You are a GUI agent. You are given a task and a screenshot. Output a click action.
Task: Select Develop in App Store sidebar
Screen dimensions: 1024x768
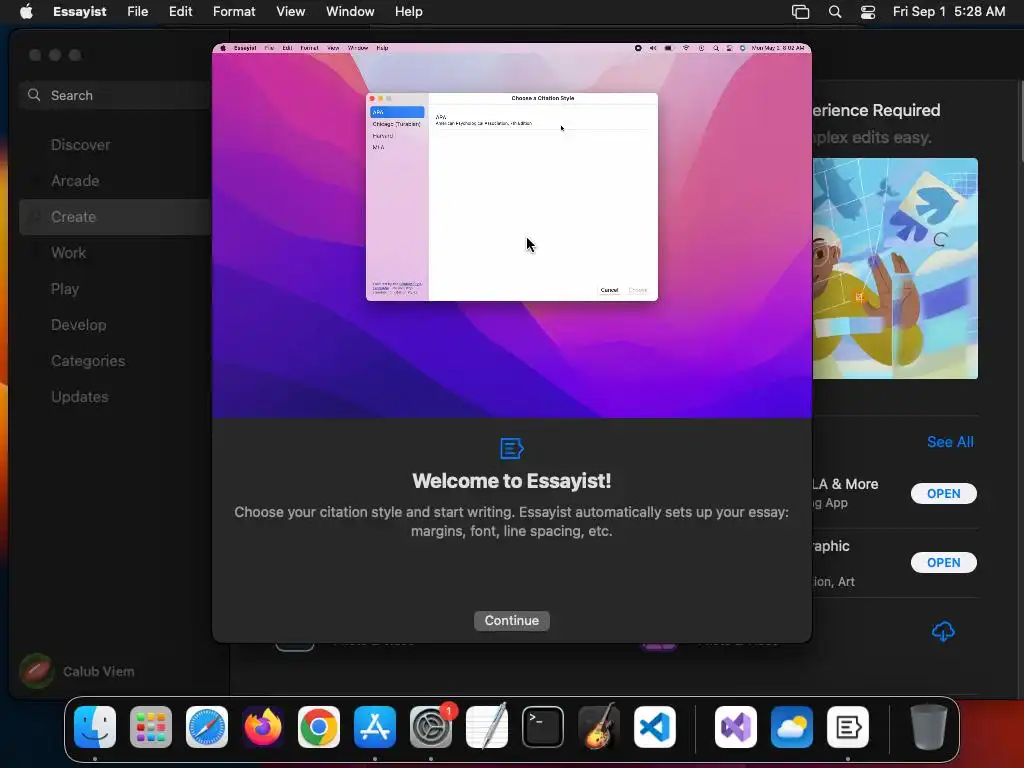click(78, 325)
